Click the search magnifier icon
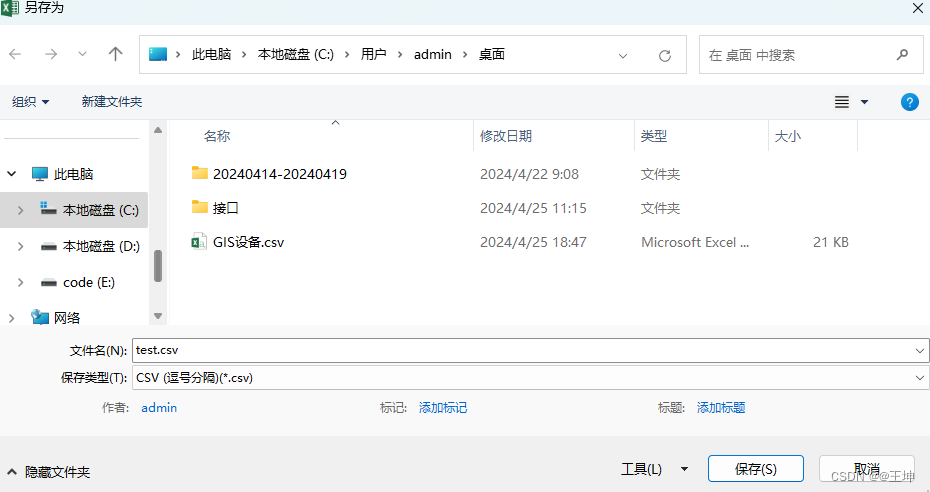 (902, 55)
